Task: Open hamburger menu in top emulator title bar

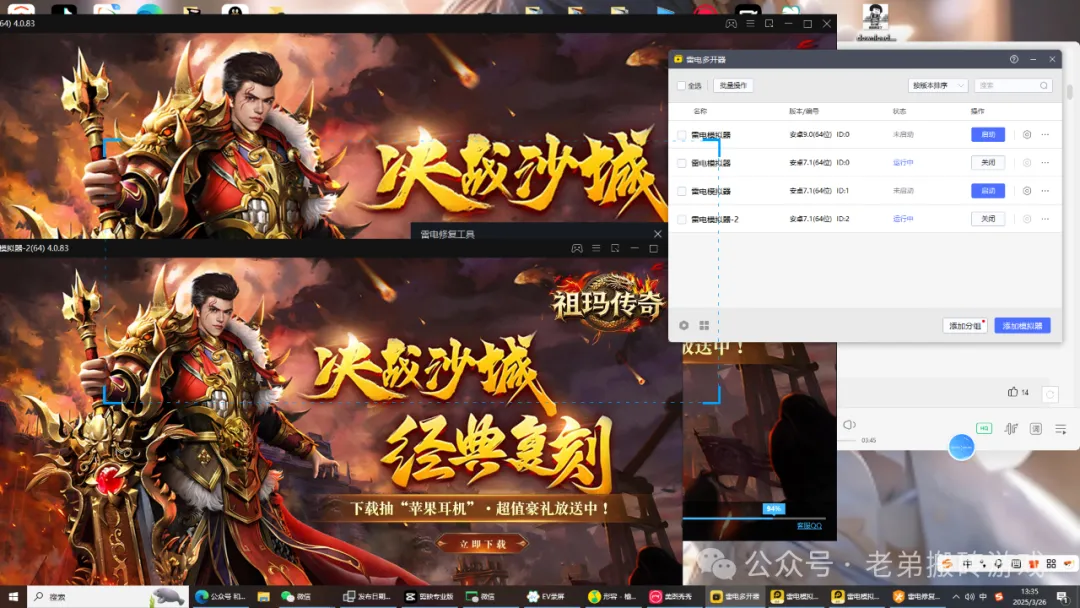Action: click(x=750, y=23)
